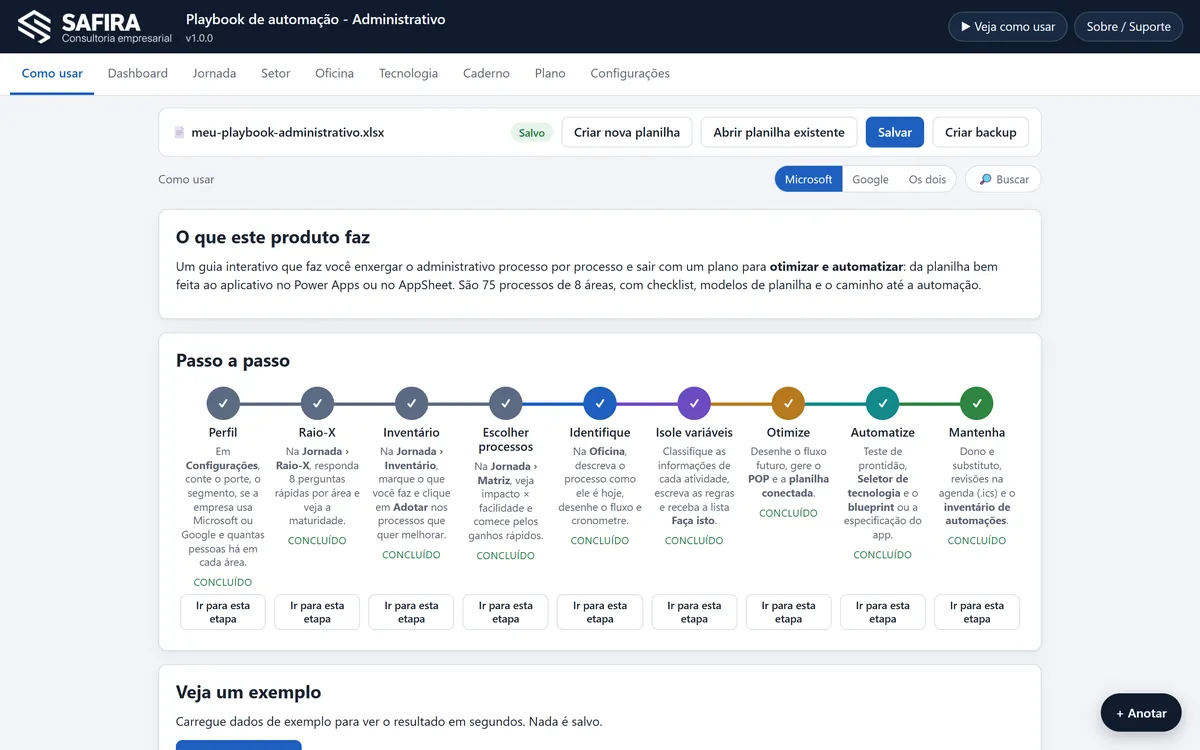Switch to the Dashboard tab
The height and width of the screenshot is (750, 1200).
(138, 73)
